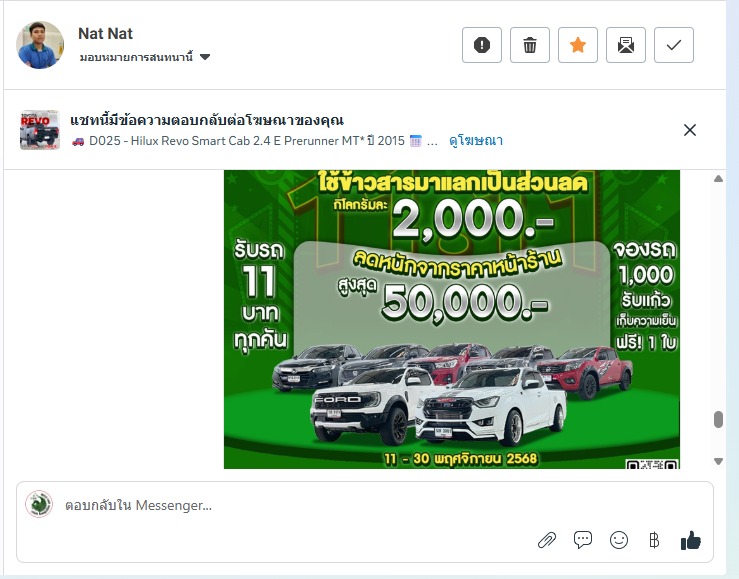This screenshot has width=739, height=579.
Task: Click scrollbar down arrow in chat
Action: 718,461
